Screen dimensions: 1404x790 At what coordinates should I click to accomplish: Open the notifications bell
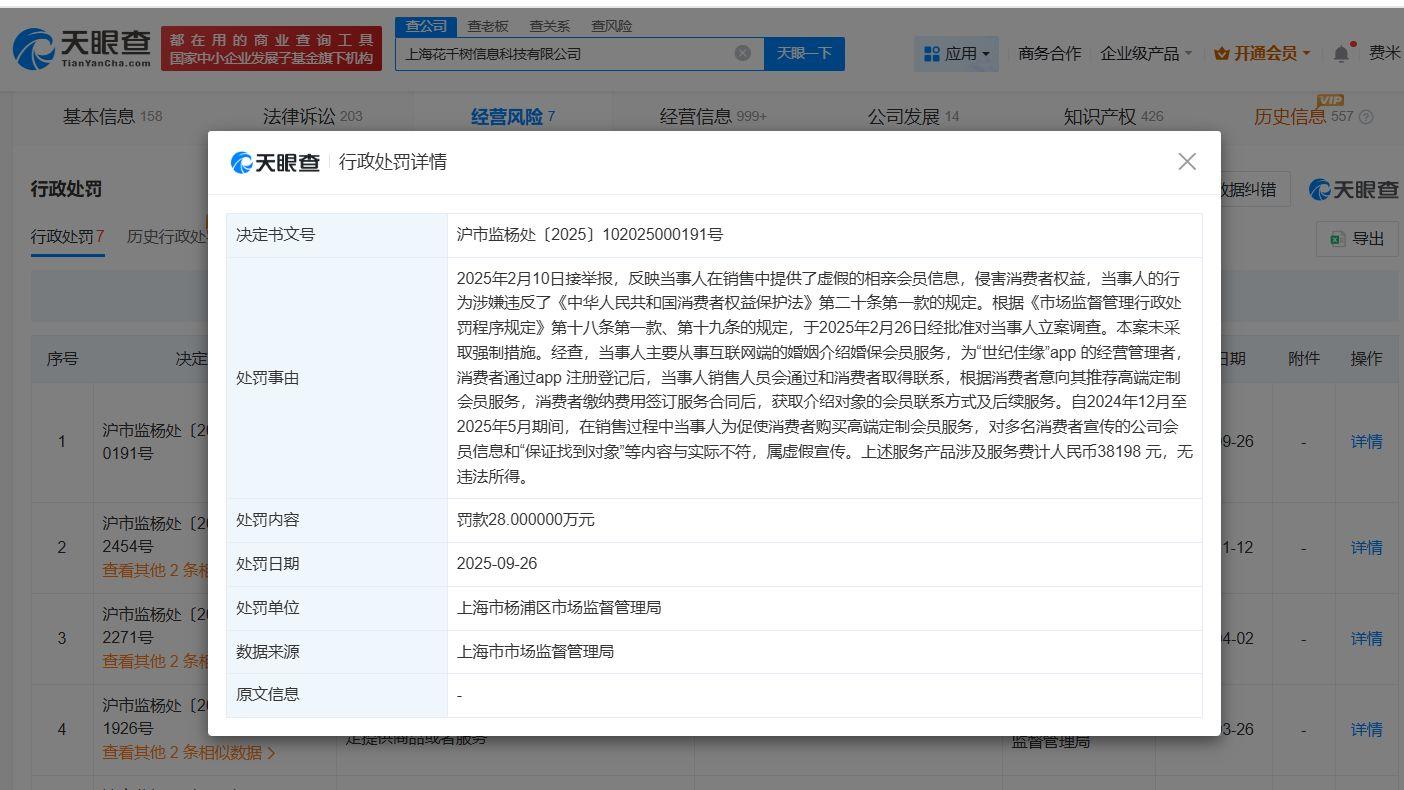[x=1340, y=53]
